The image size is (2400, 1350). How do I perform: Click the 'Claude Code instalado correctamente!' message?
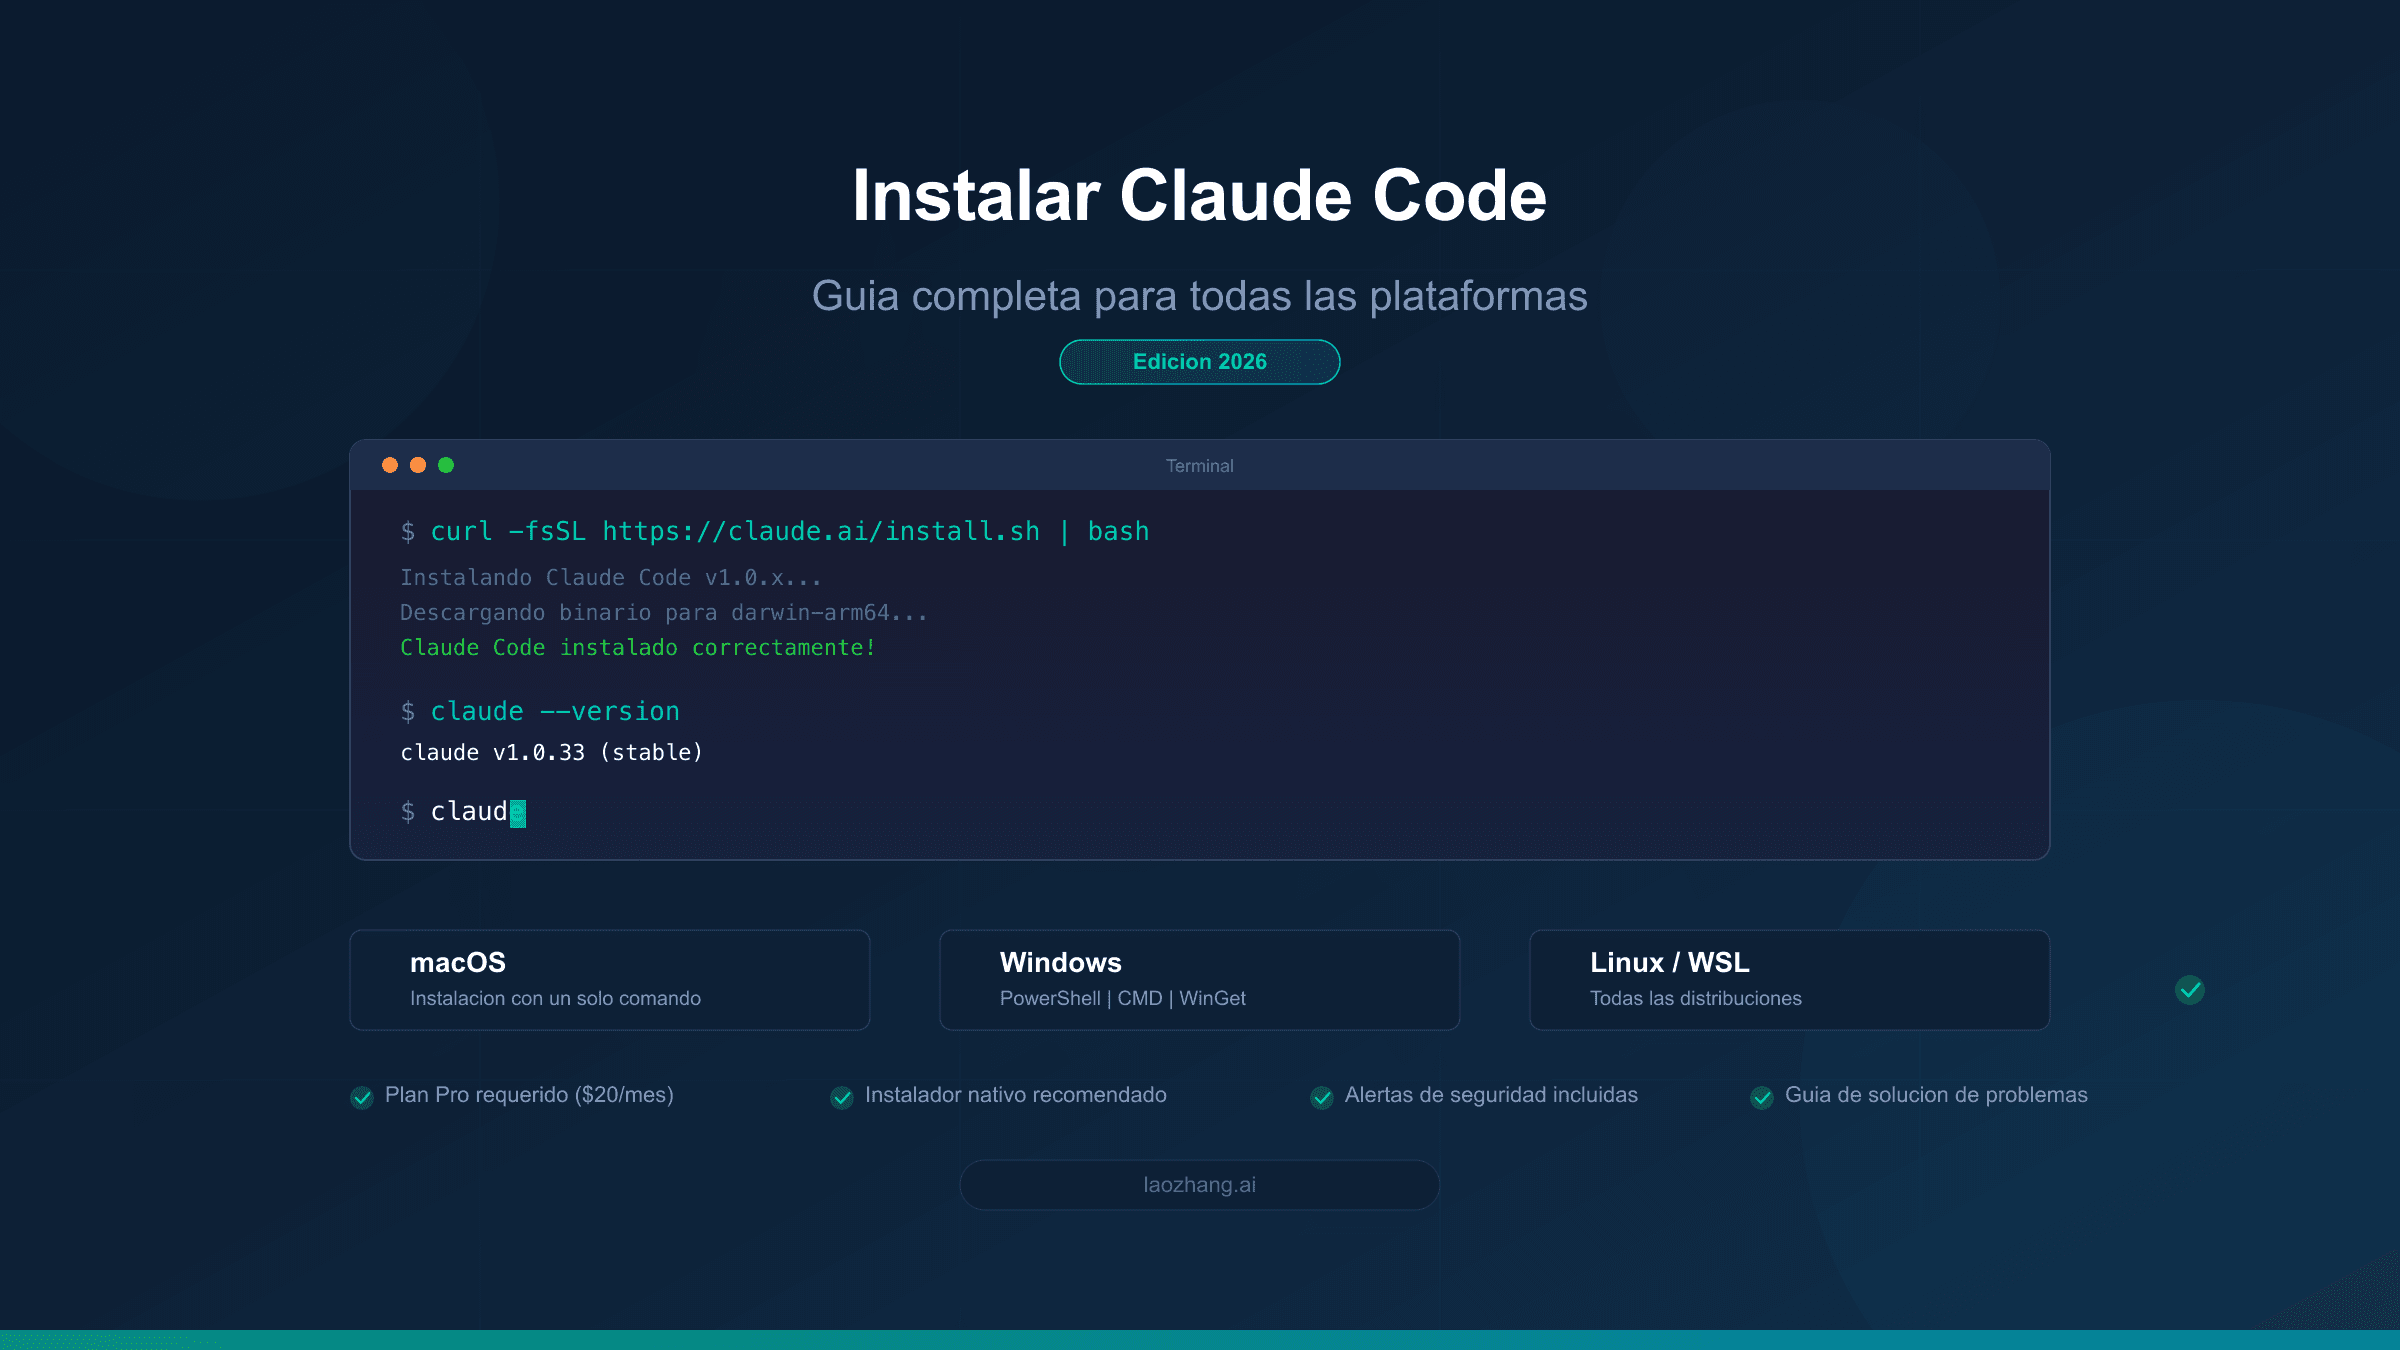[638, 647]
